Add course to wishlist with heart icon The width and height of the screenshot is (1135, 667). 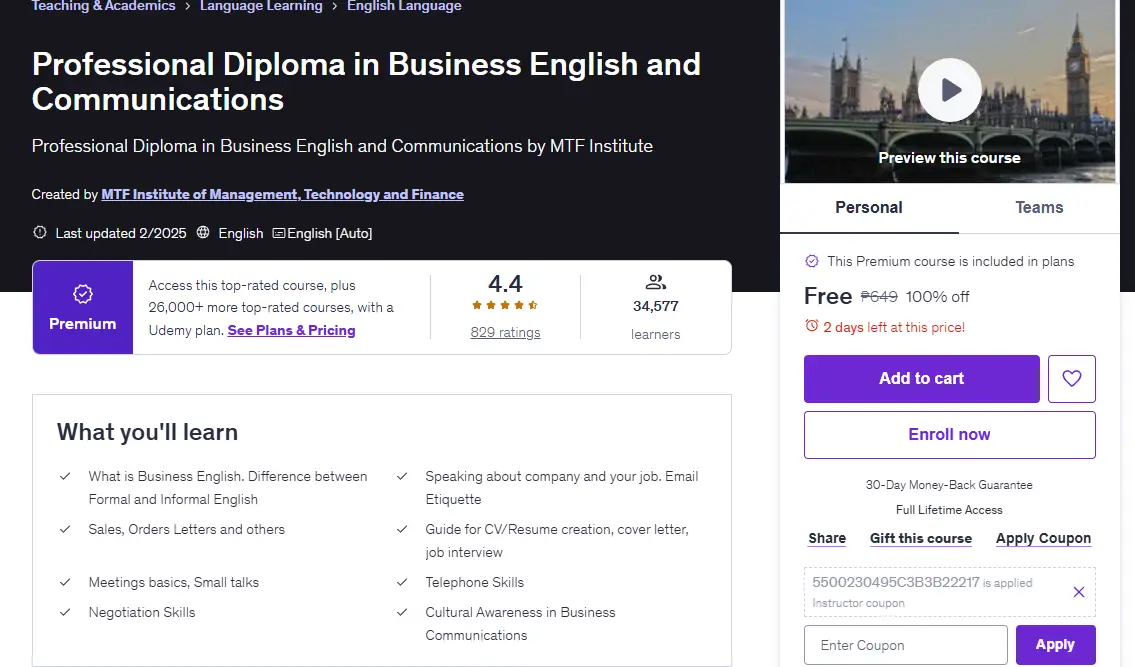pyautogui.click(x=1071, y=379)
